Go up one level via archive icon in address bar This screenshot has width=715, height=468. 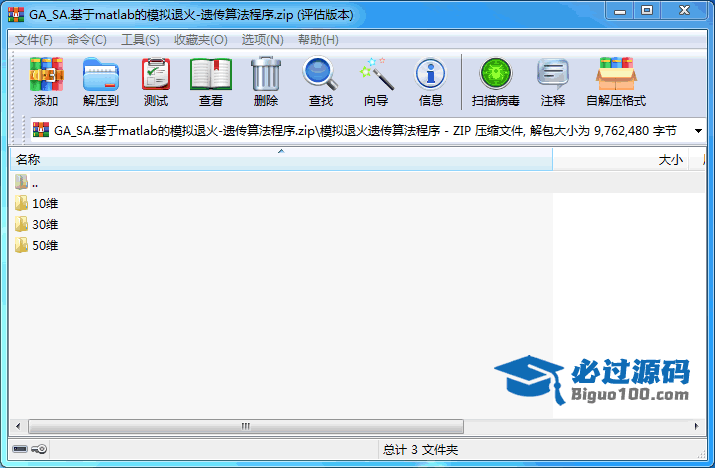click(41, 130)
